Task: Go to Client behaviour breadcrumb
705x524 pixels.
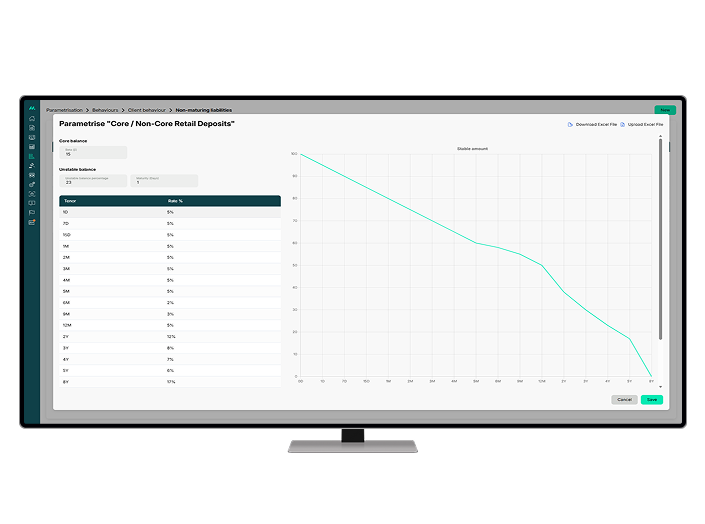Action: pos(147,110)
